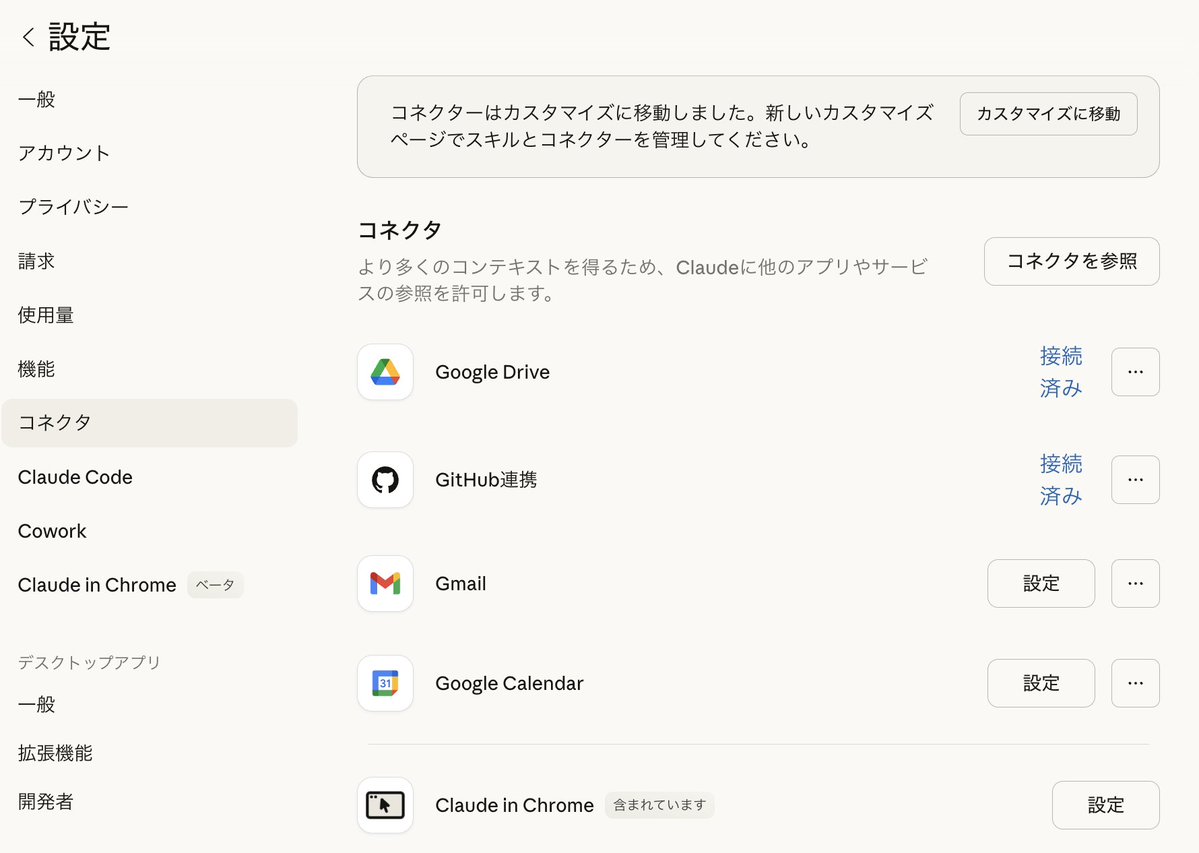Click the Google Drive connector icon
The image size is (1199, 853).
(385, 371)
